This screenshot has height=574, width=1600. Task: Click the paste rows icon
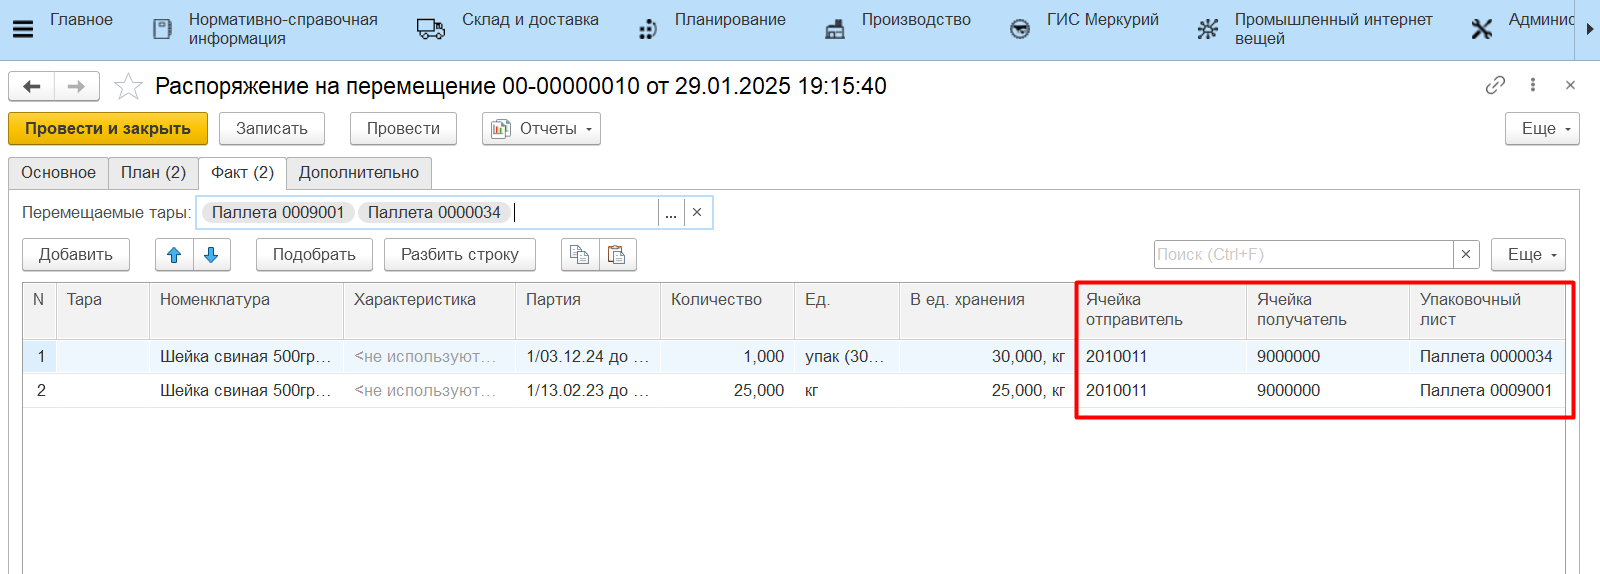click(617, 255)
